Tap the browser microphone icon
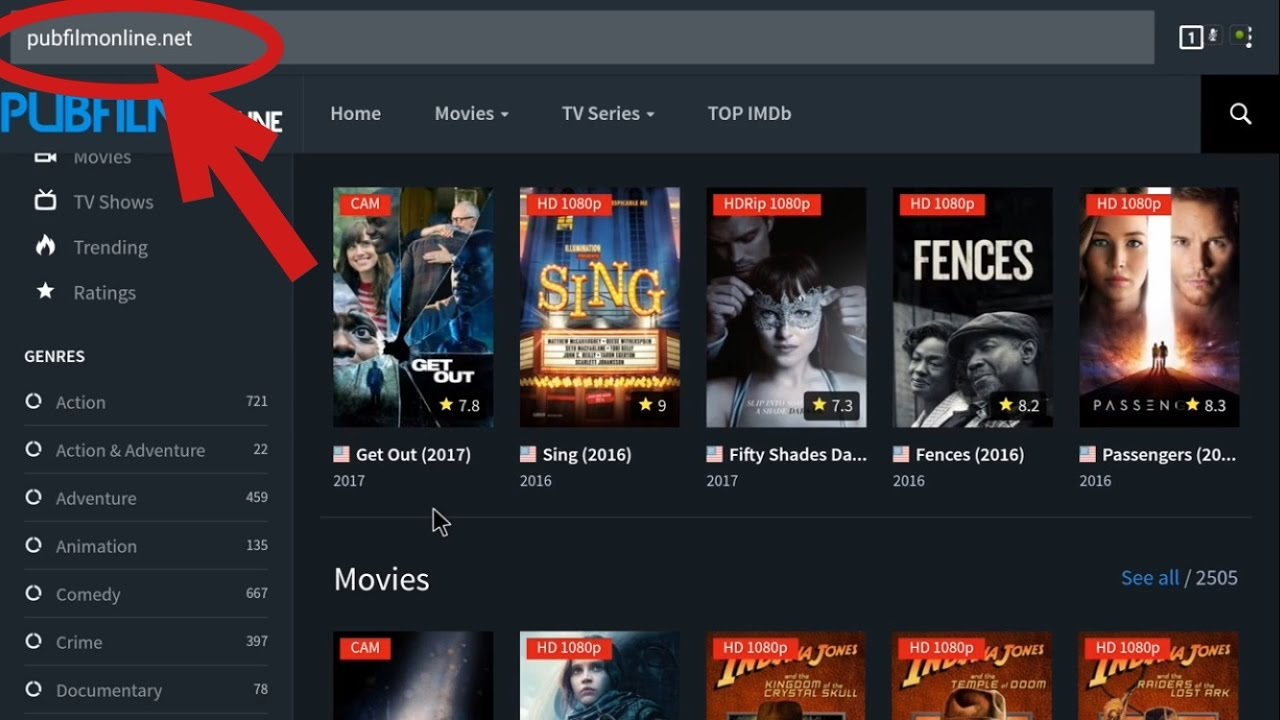Viewport: 1280px width, 720px height. pyautogui.click(x=1213, y=36)
